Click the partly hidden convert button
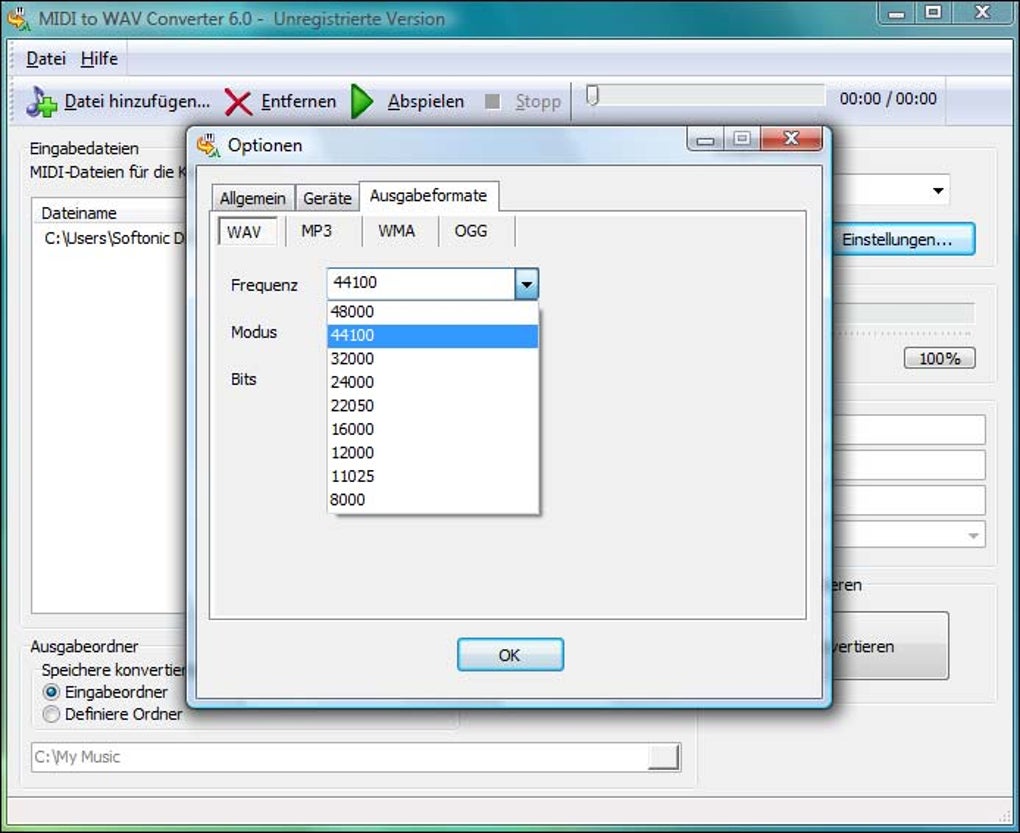This screenshot has height=833, width=1020. 890,646
